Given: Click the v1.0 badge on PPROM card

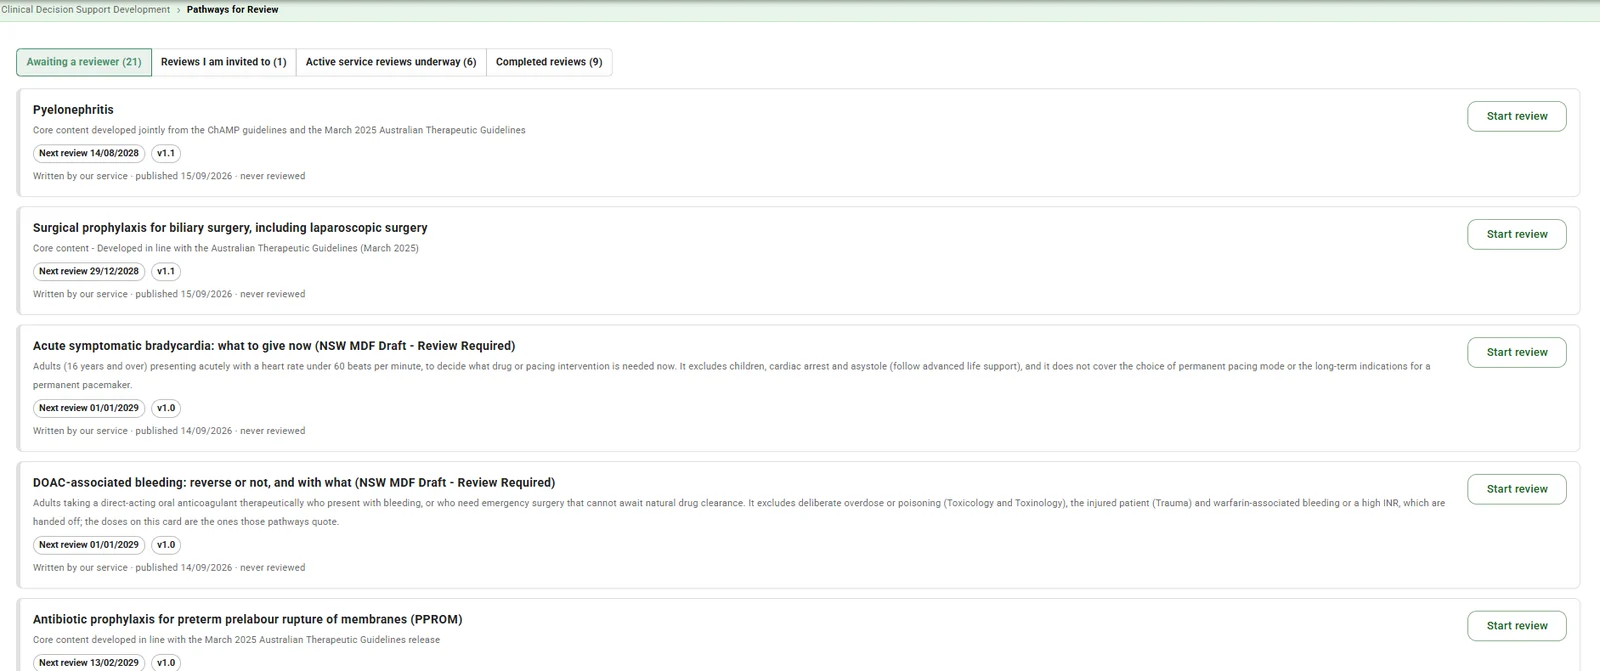Looking at the screenshot, I should 166,663.
